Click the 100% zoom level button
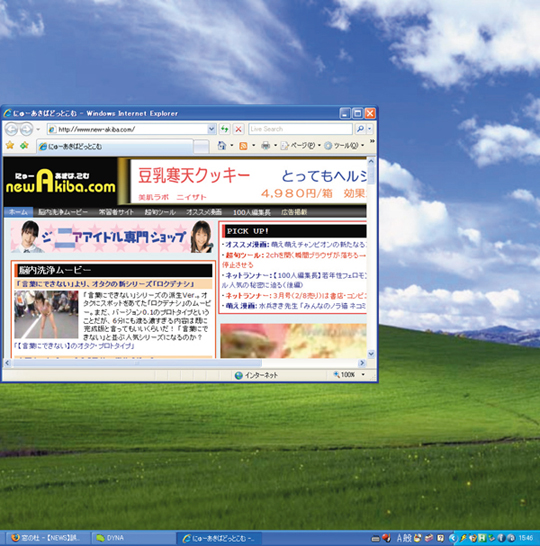 tap(344, 375)
